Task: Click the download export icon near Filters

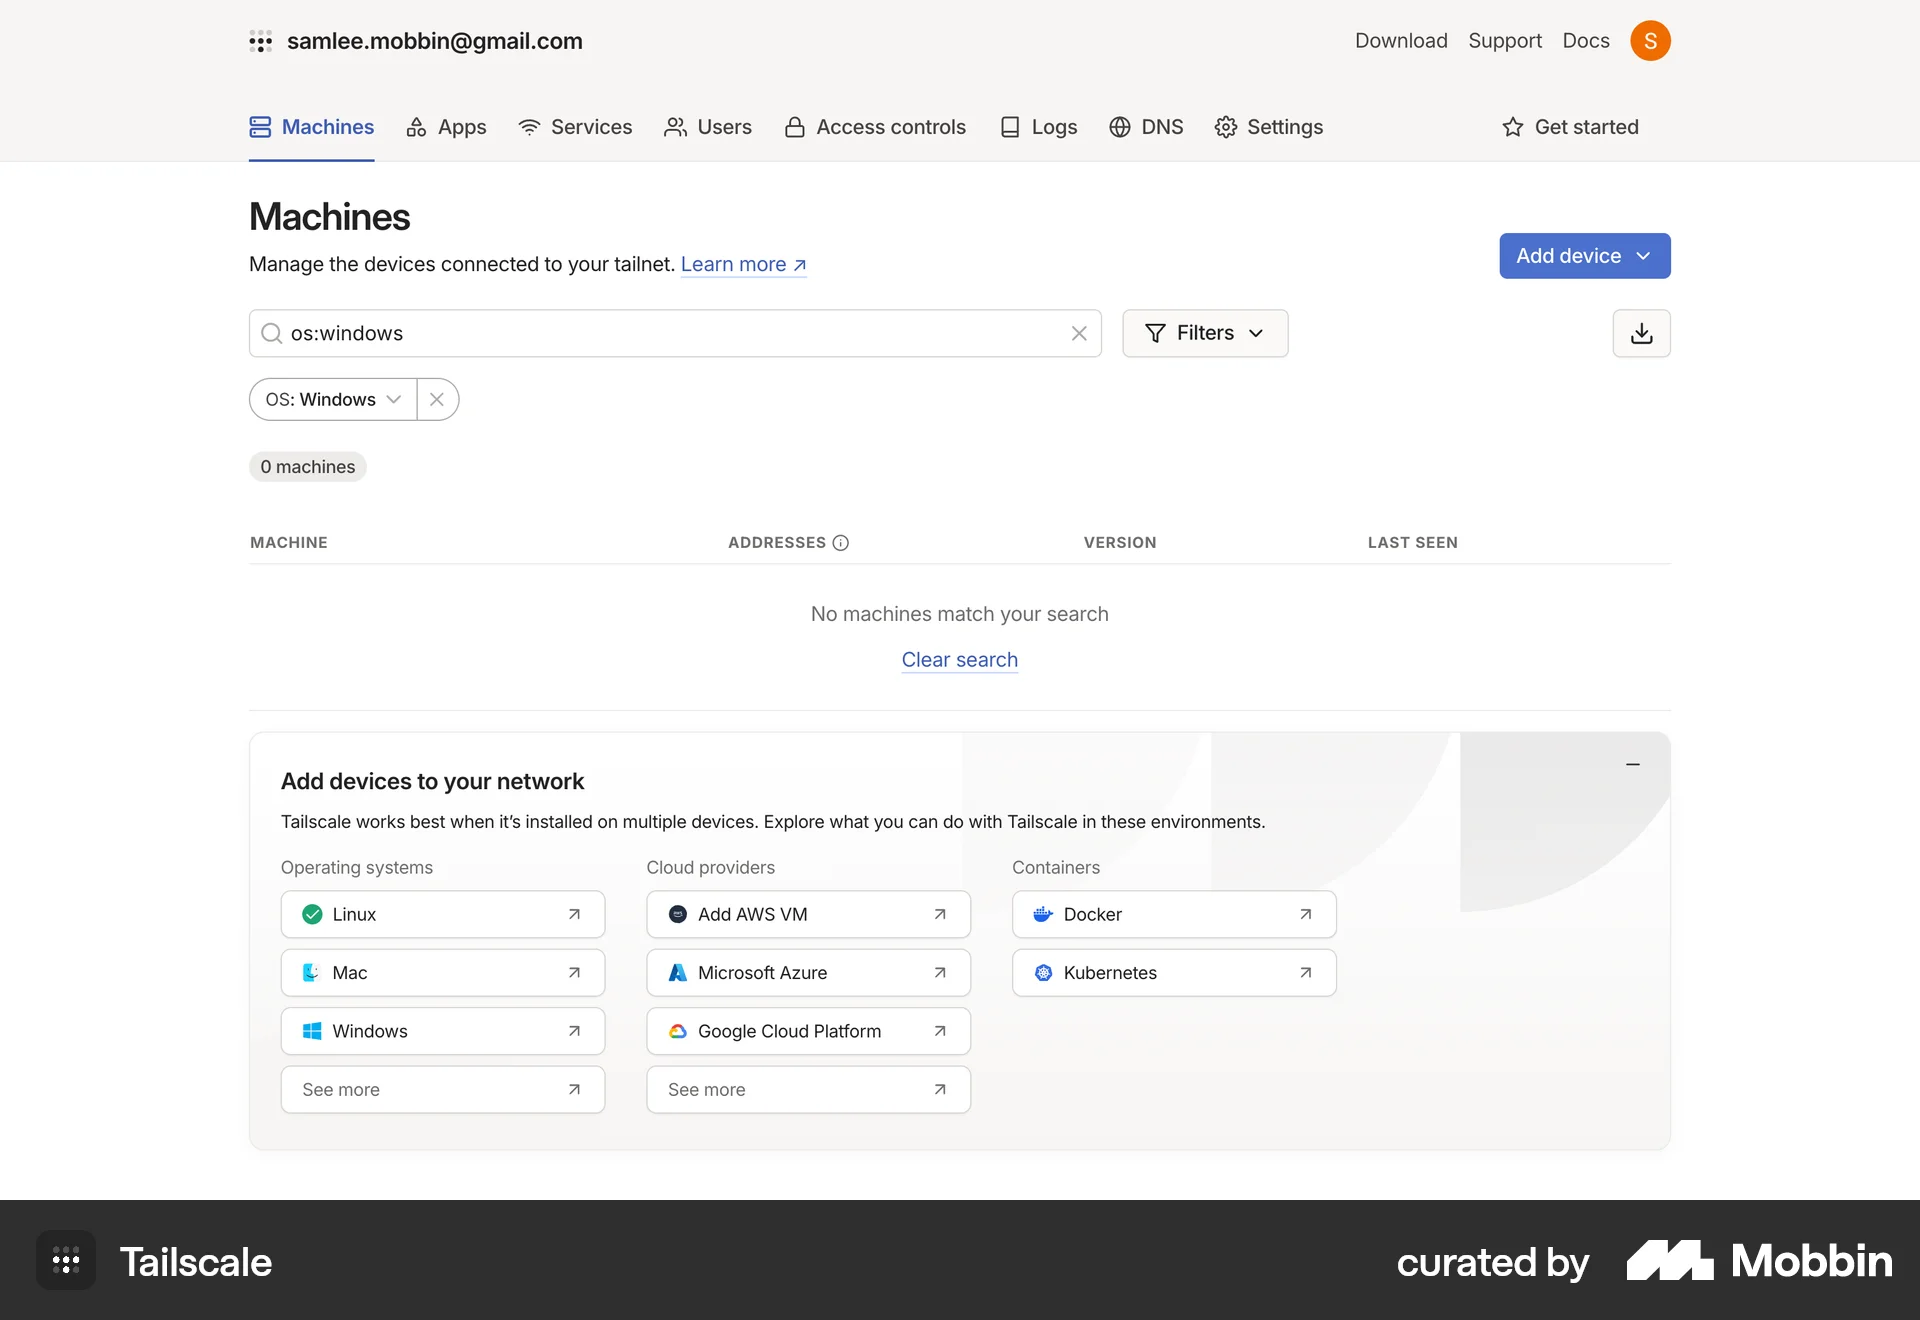Action: point(1641,333)
